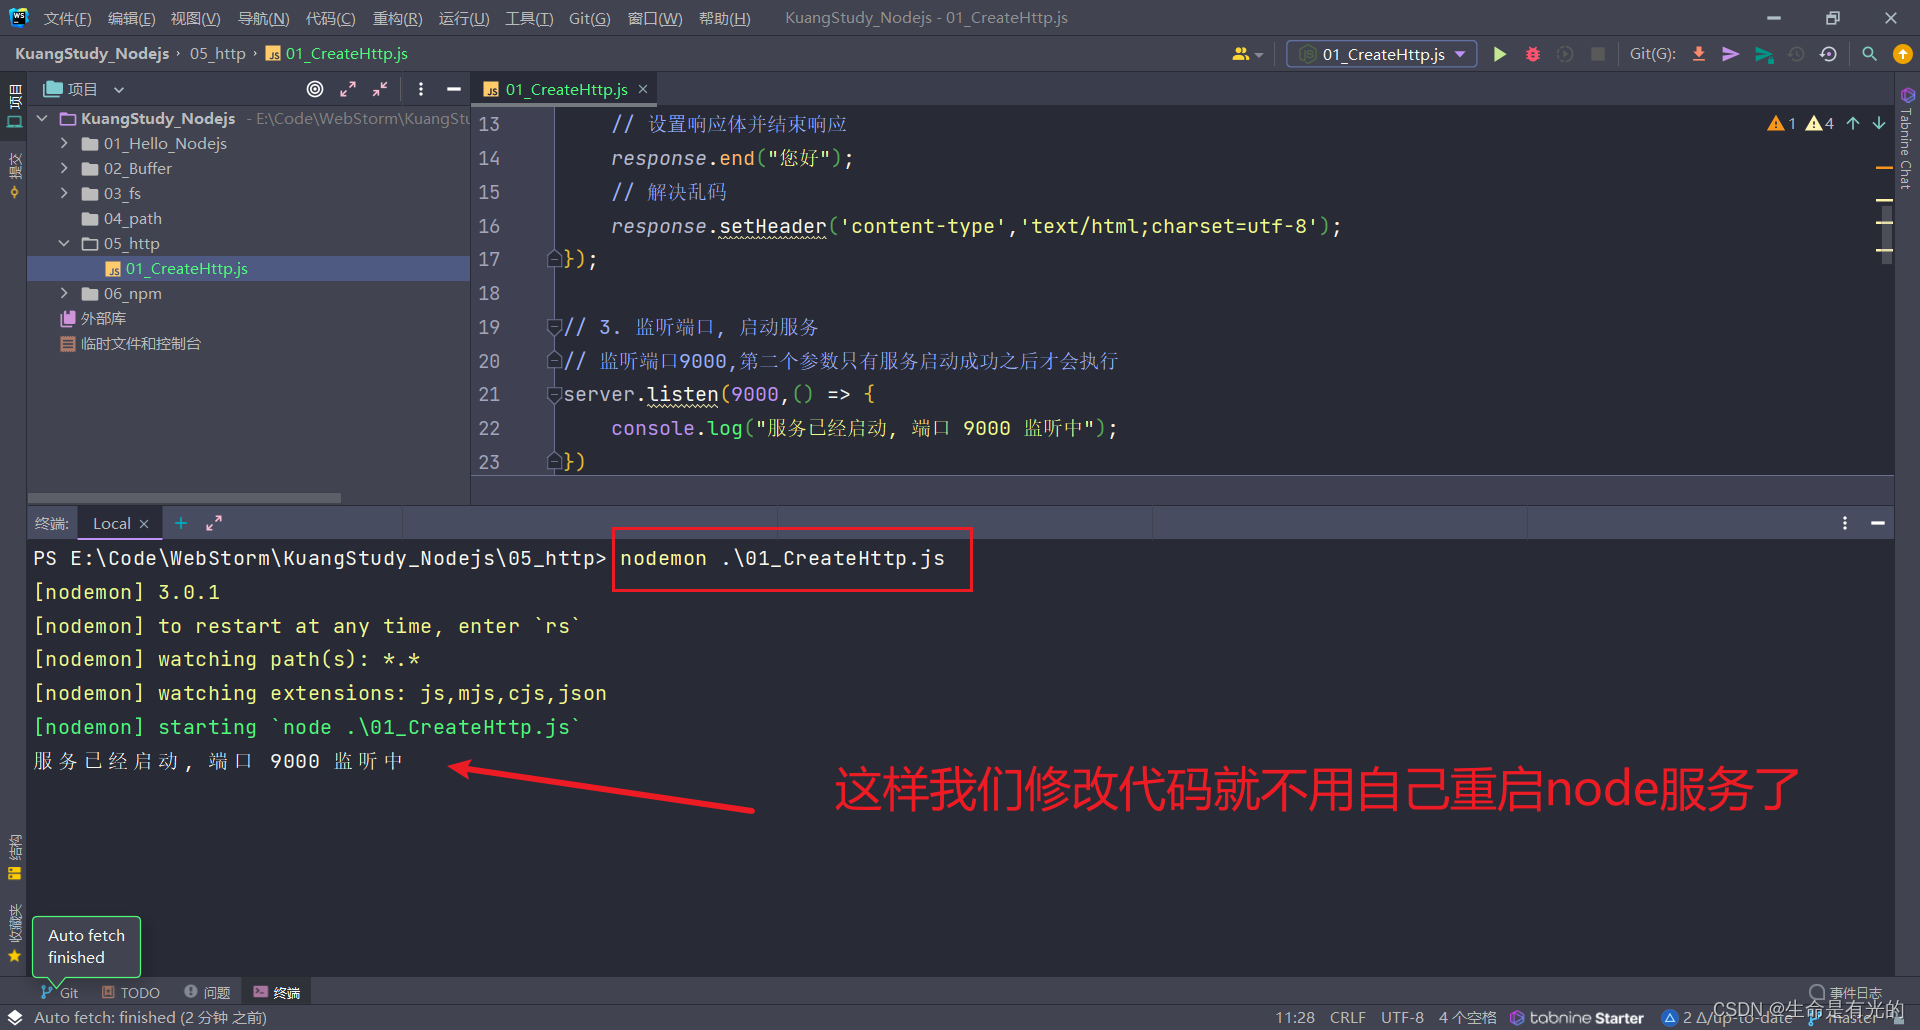Collapse the 05_http folder

point(64,243)
